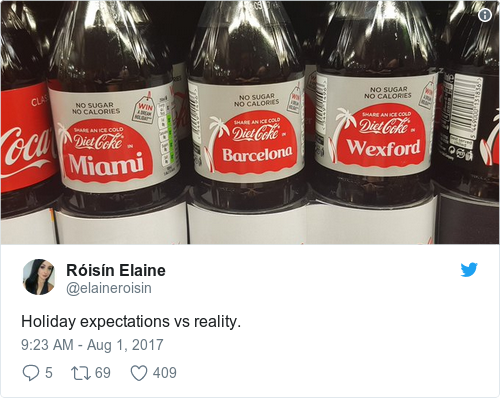
Task: Click the 69 retweets count
Action: click(103, 373)
